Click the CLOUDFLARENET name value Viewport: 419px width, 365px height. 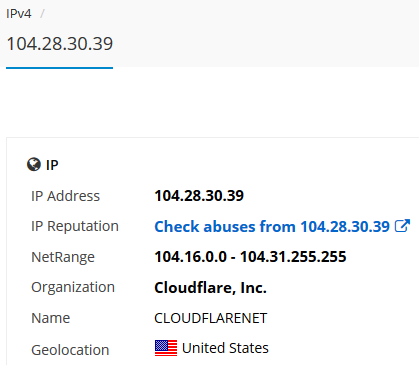211,318
